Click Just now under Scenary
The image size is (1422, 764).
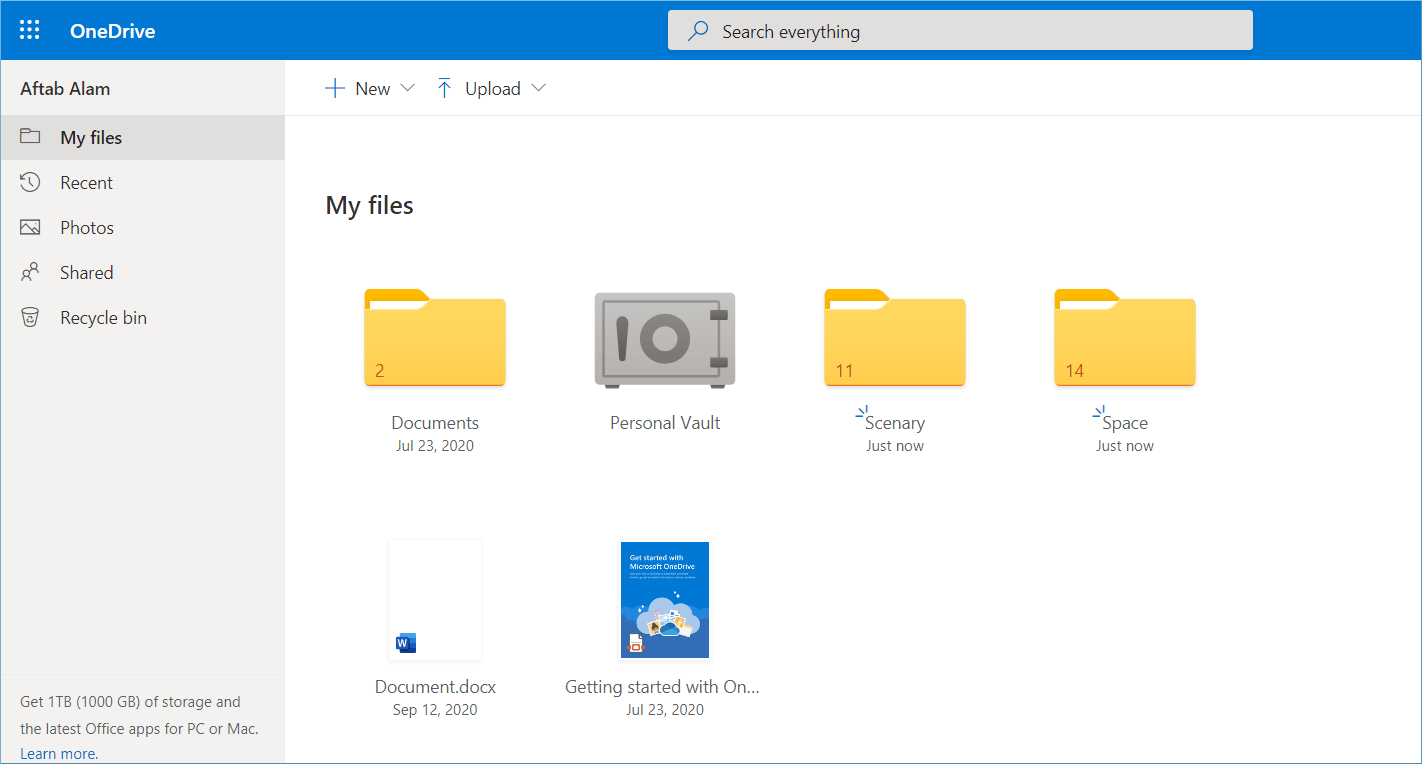[895, 446]
